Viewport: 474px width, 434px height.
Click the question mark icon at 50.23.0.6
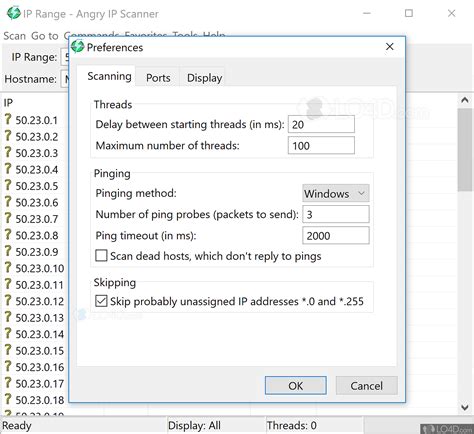pyautogui.click(x=8, y=202)
